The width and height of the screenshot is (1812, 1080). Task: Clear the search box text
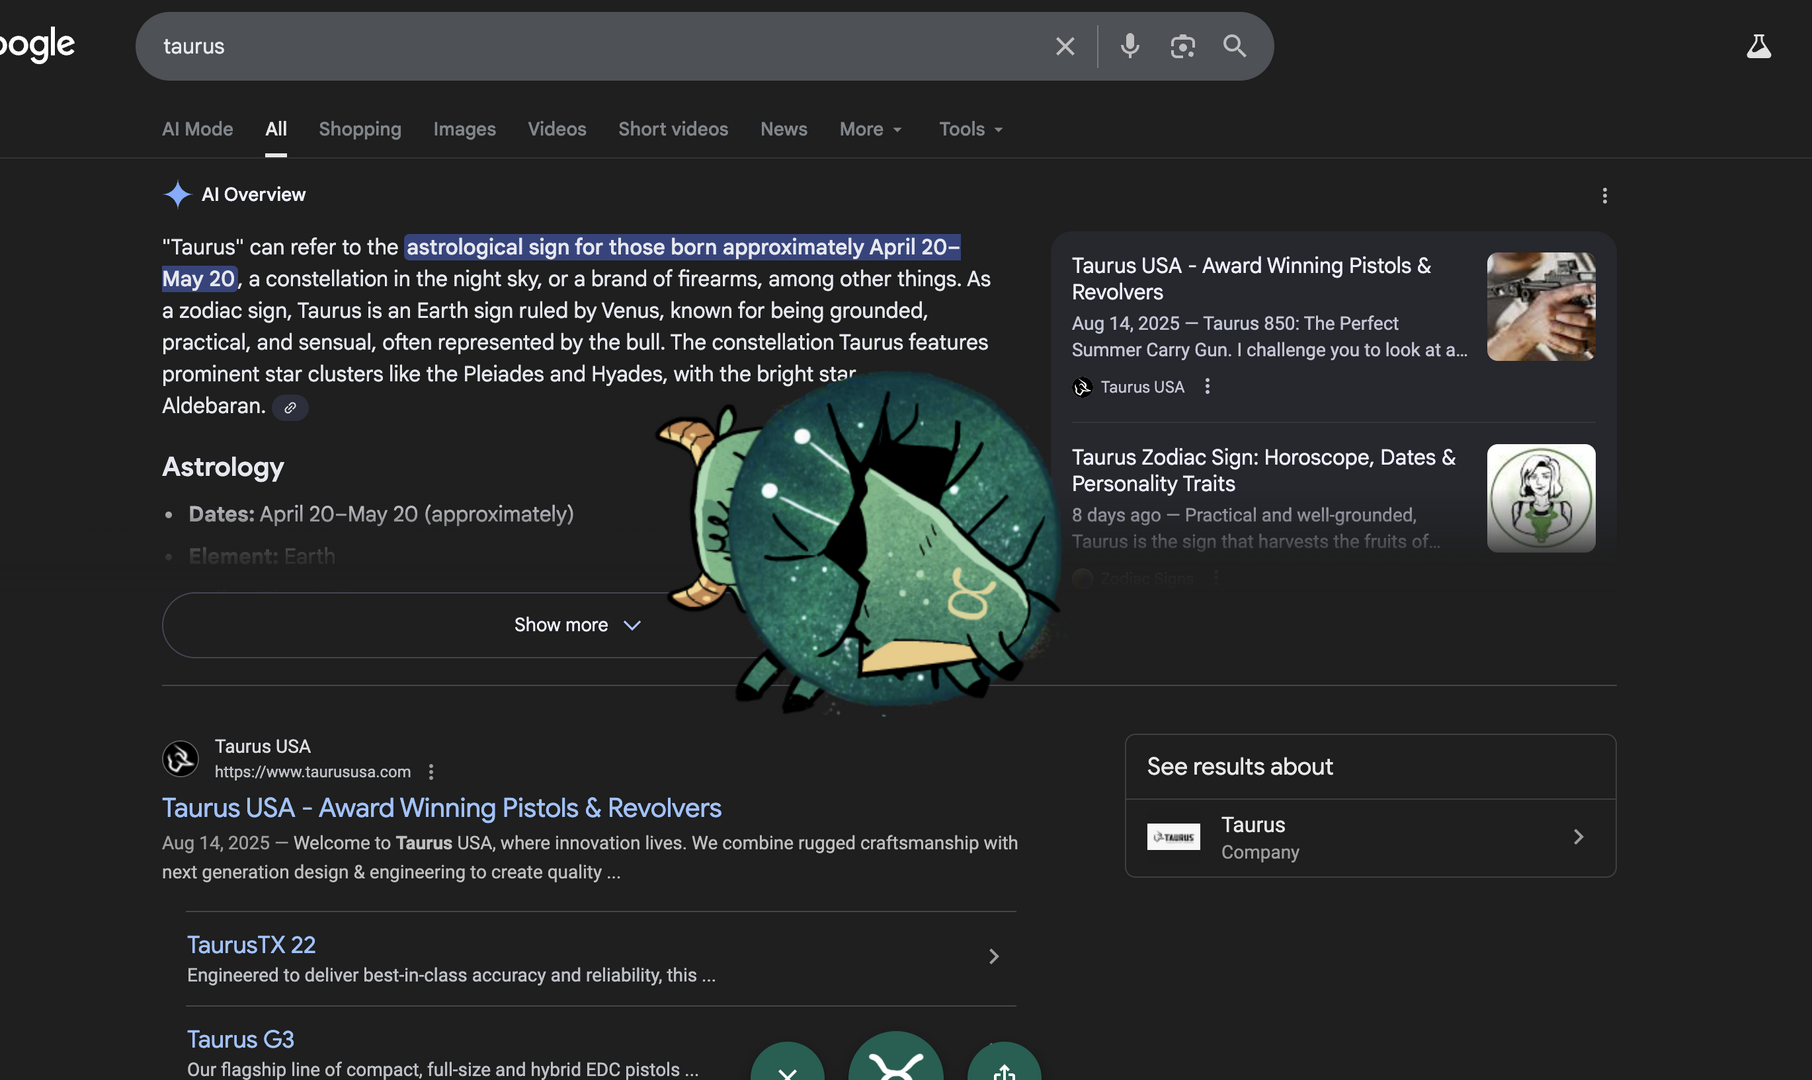coord(1065,46)
